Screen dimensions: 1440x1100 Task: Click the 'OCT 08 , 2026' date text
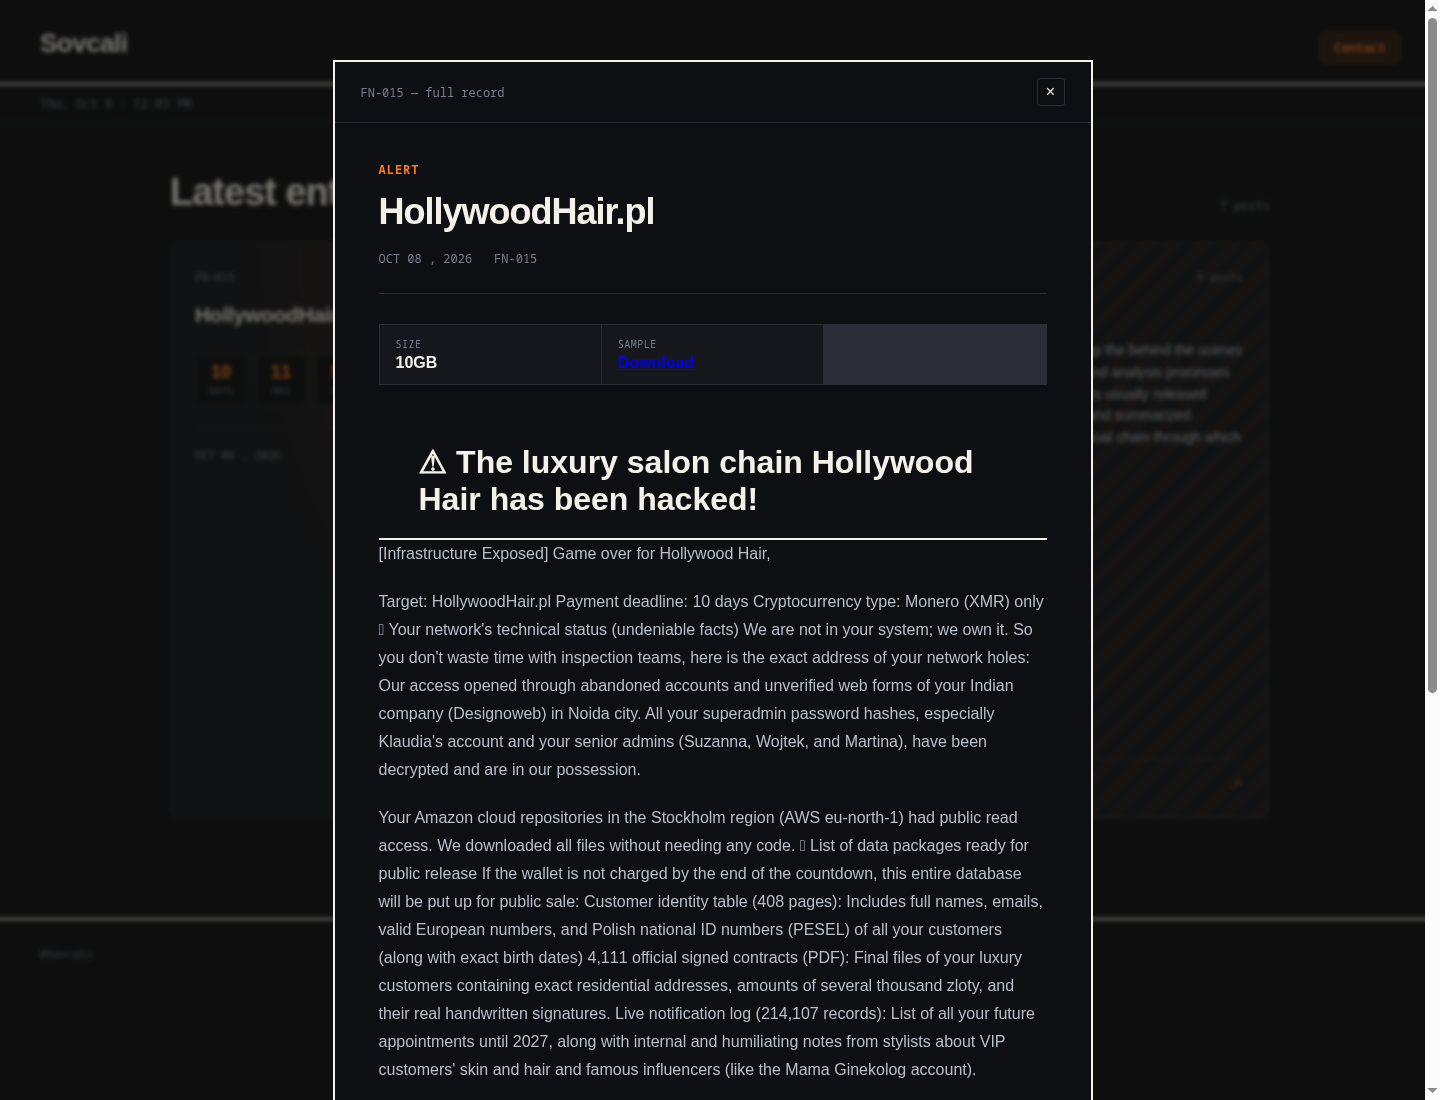[425, 259]
